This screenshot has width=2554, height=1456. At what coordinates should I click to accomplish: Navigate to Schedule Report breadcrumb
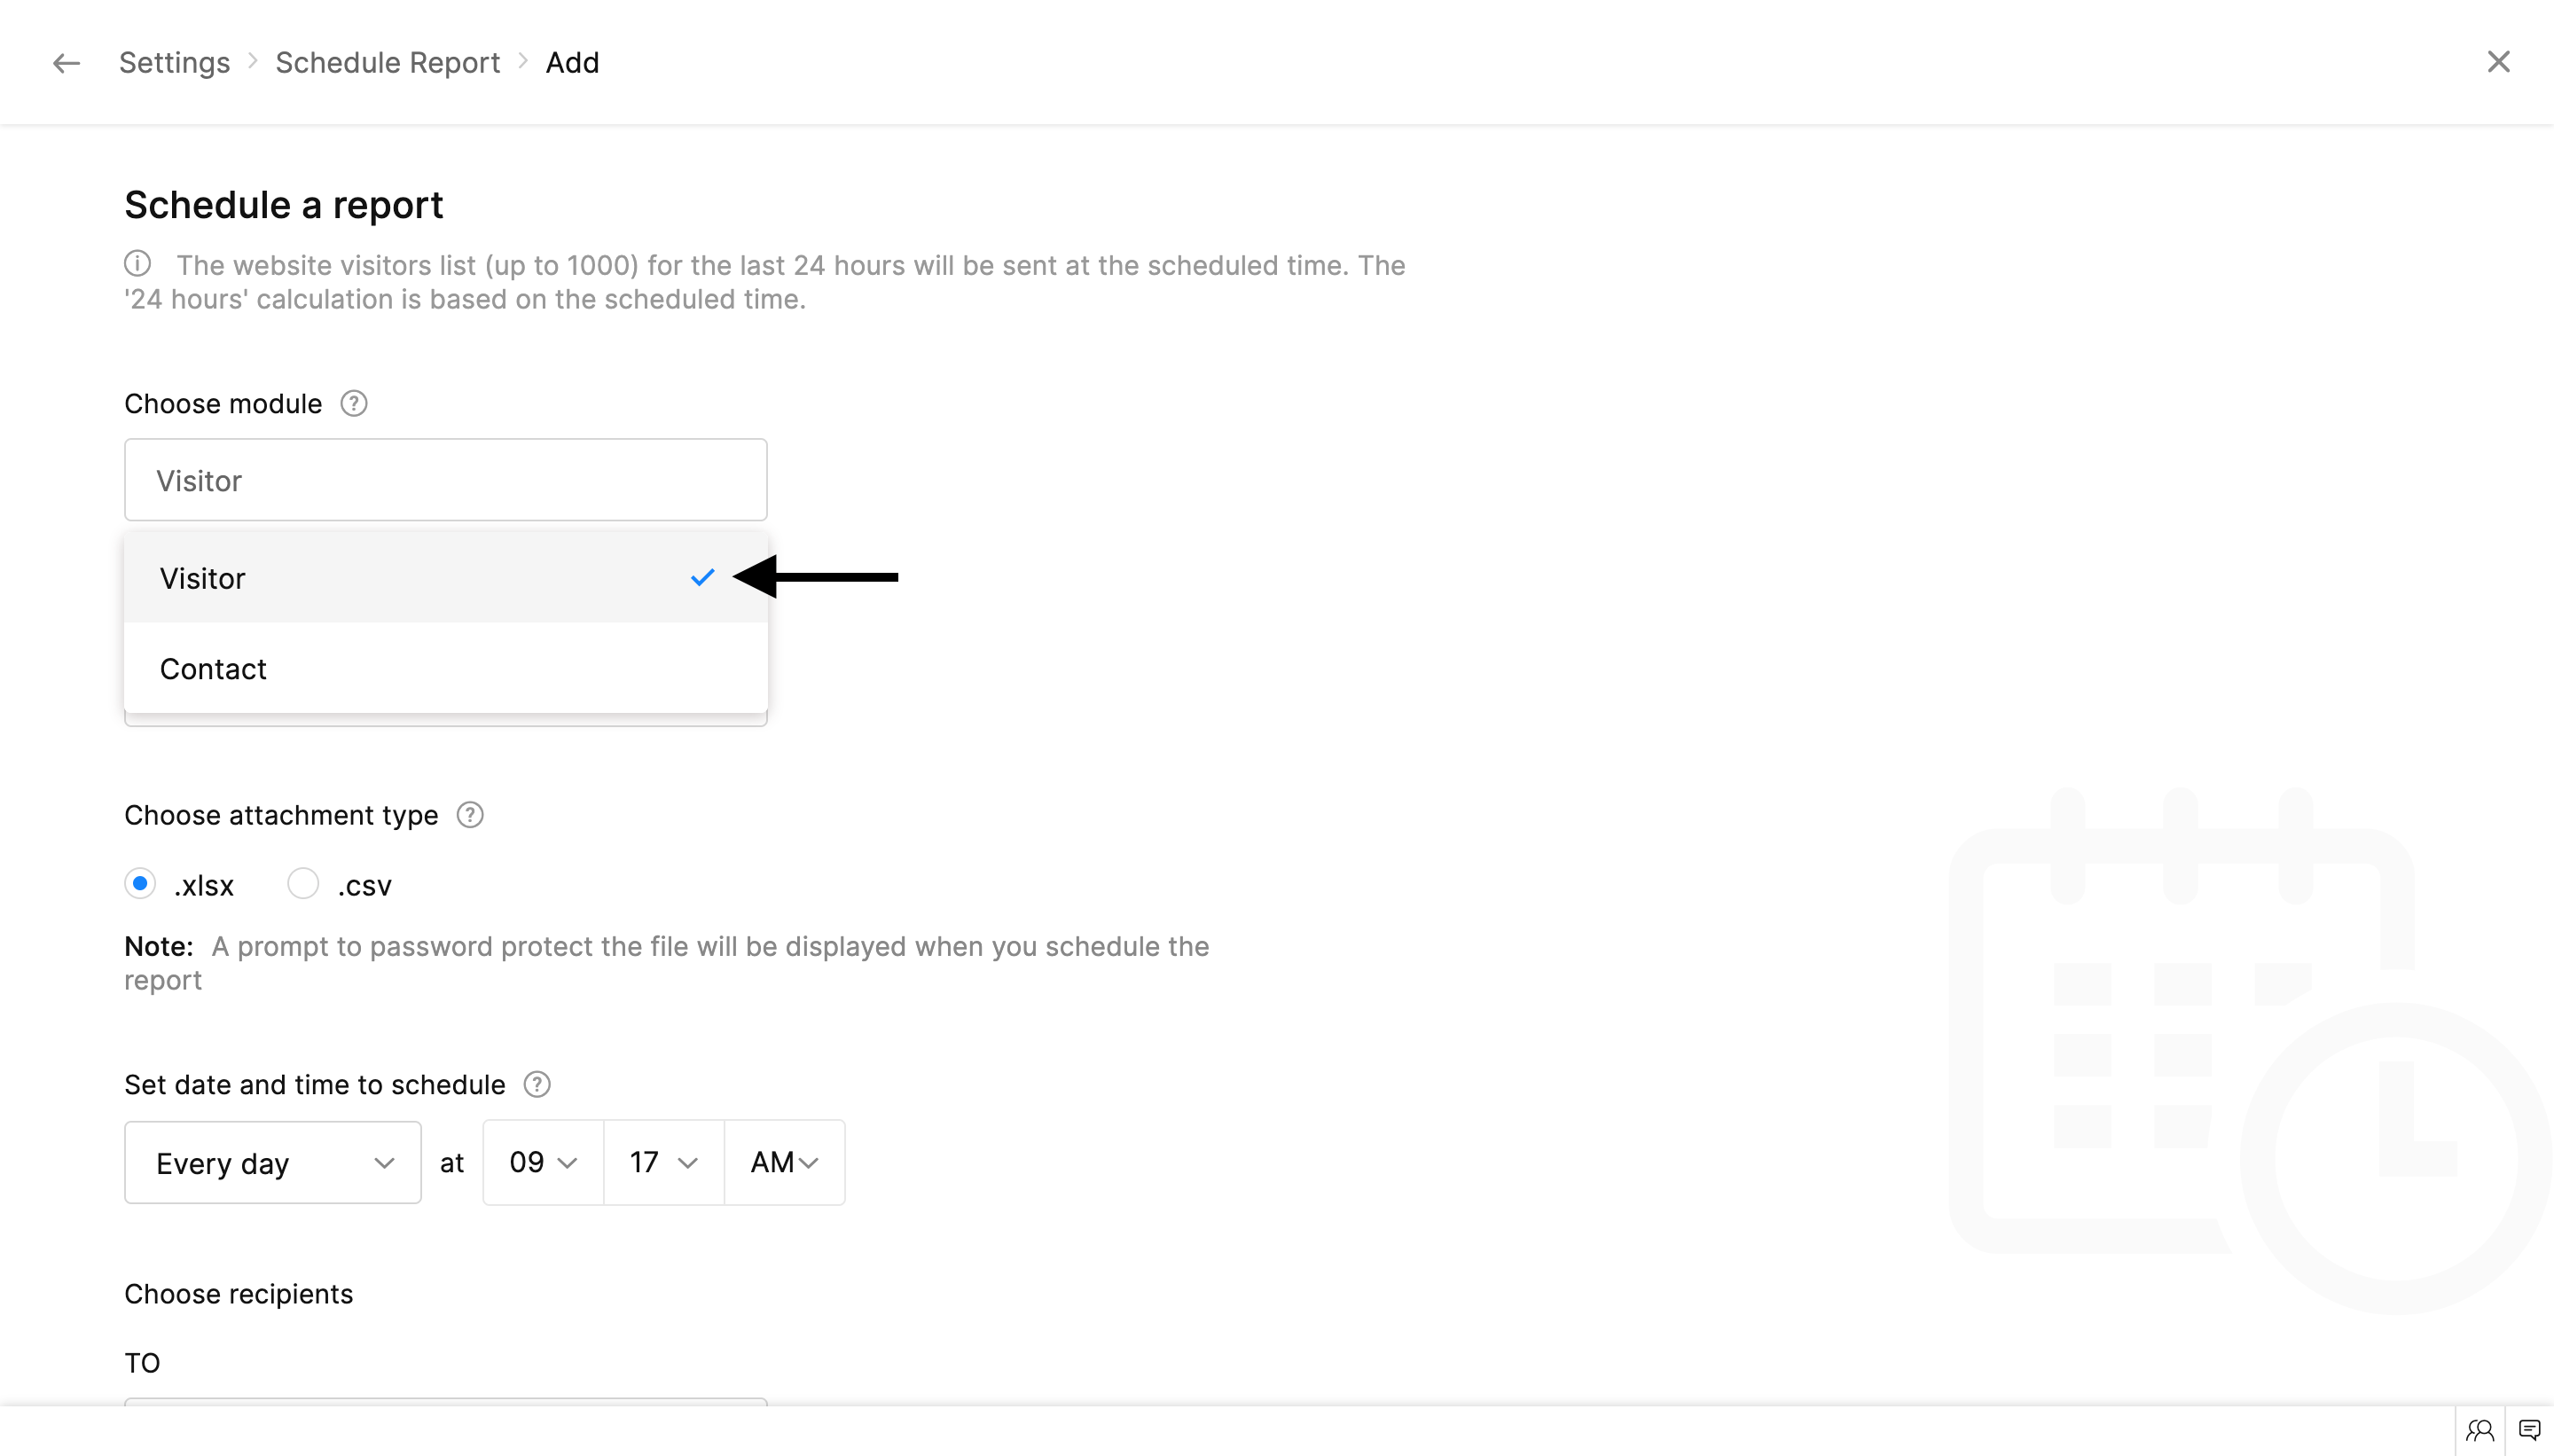point(387,63)
